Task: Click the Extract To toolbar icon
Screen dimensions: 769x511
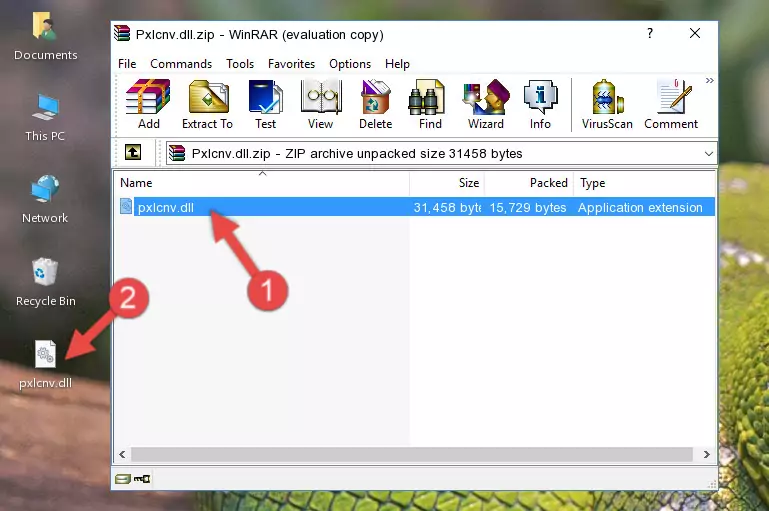Action: click(x=207, y=104)
